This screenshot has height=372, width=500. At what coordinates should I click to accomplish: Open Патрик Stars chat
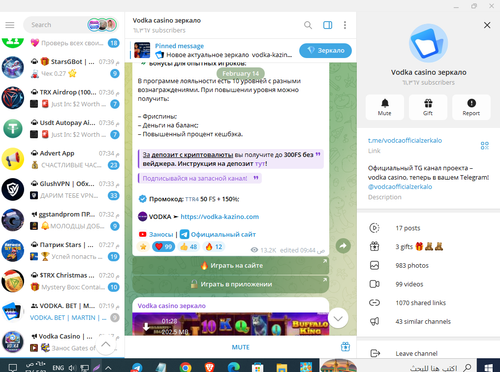click(x=62, y=250)
